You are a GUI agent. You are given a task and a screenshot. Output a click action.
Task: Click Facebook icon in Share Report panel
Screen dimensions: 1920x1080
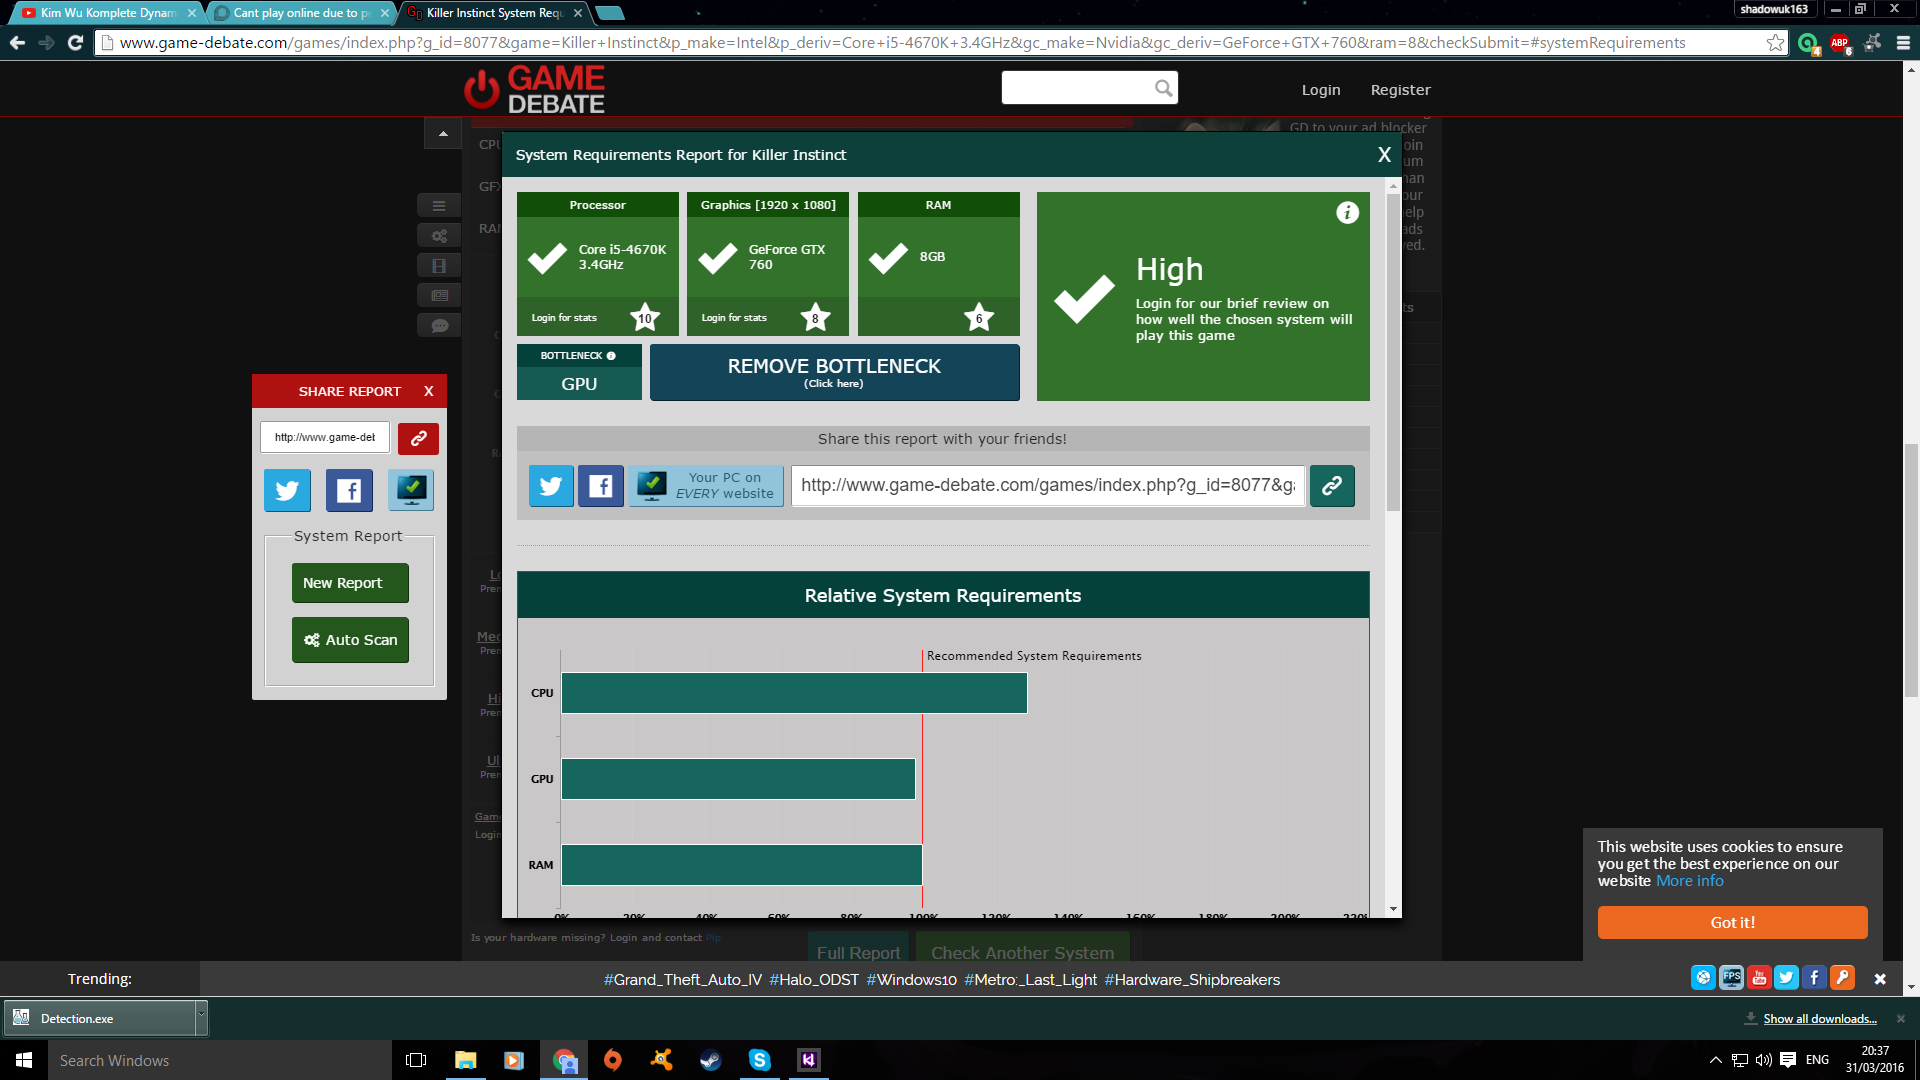coord(349,490)
